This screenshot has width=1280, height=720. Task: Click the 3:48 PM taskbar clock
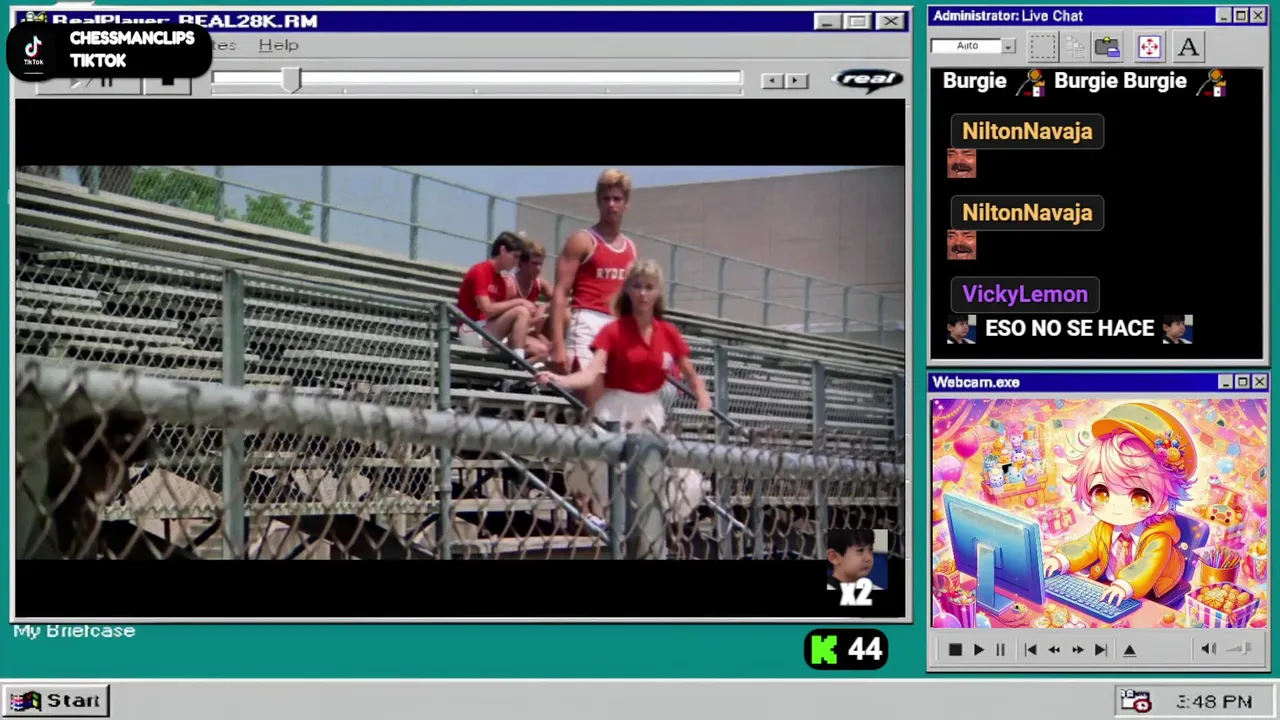coord(1213,702)
